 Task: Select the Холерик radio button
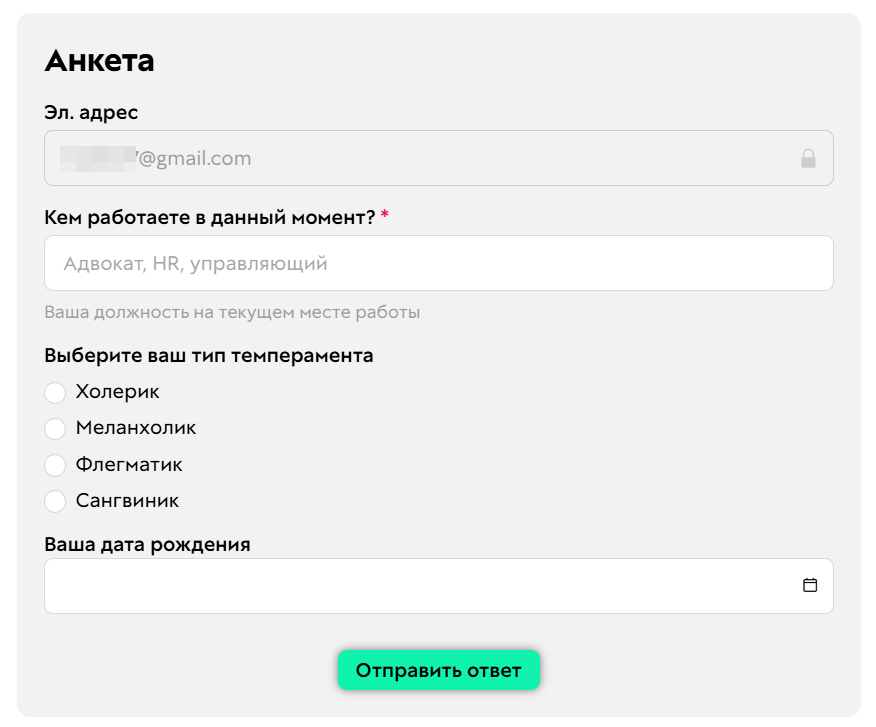(x=55, y=393)
